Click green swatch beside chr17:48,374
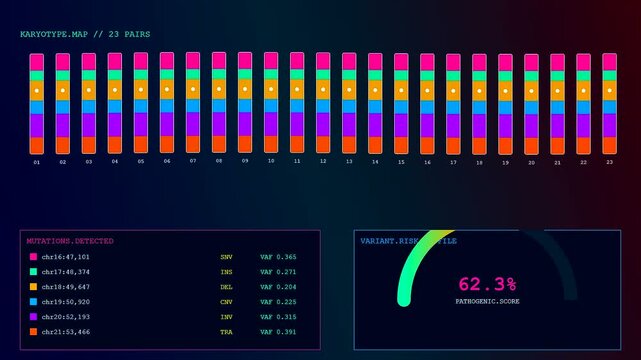Viewport: 641px width, 360px height. point(34,272)
